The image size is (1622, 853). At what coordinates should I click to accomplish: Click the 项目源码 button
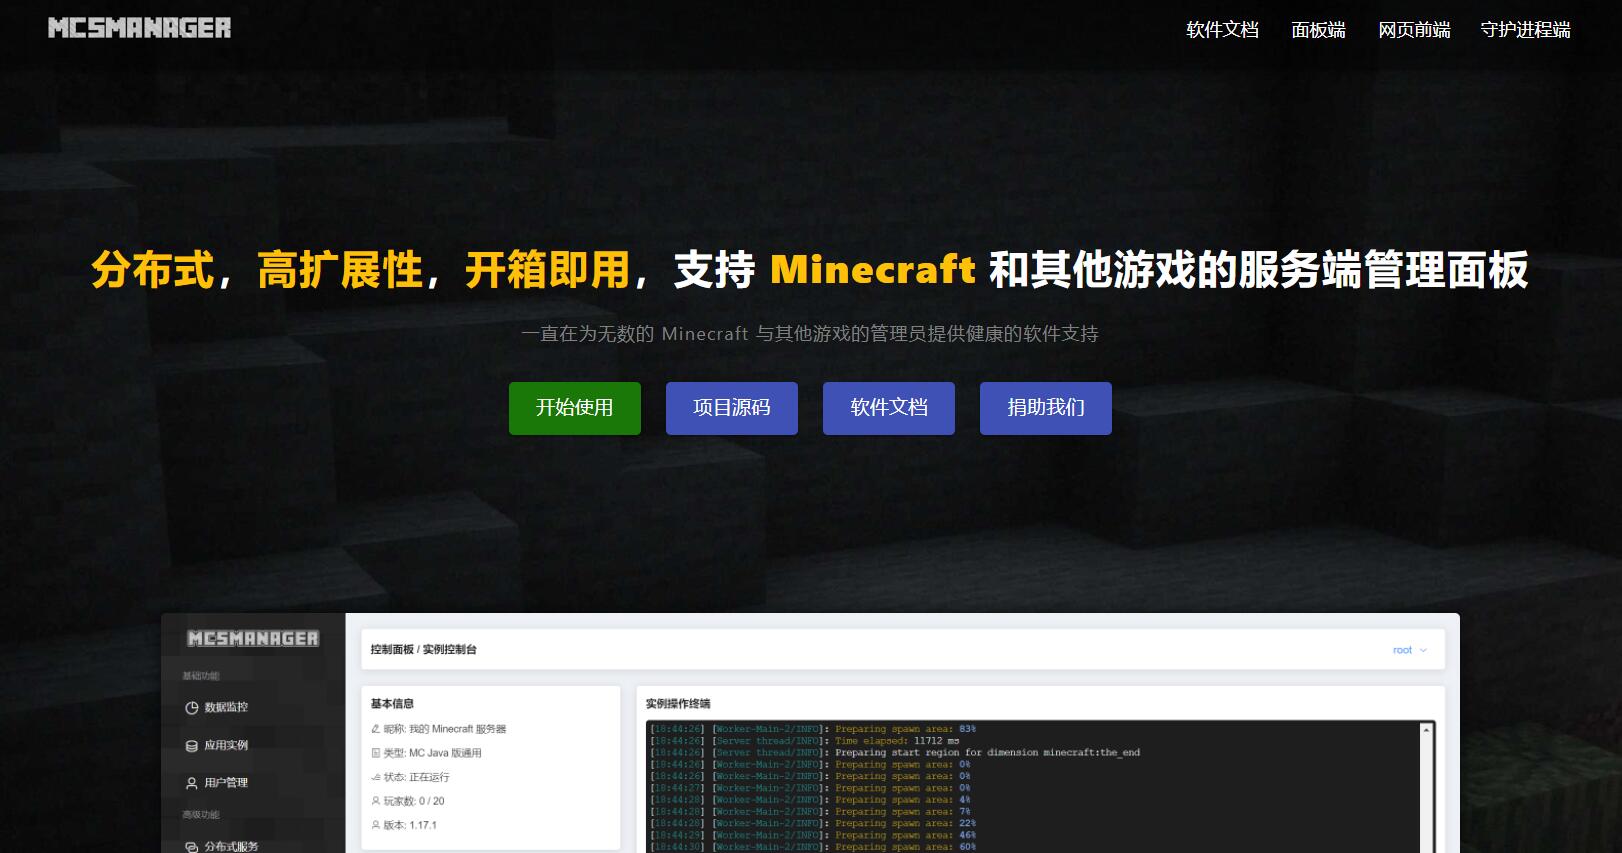[x=732, y=408]
